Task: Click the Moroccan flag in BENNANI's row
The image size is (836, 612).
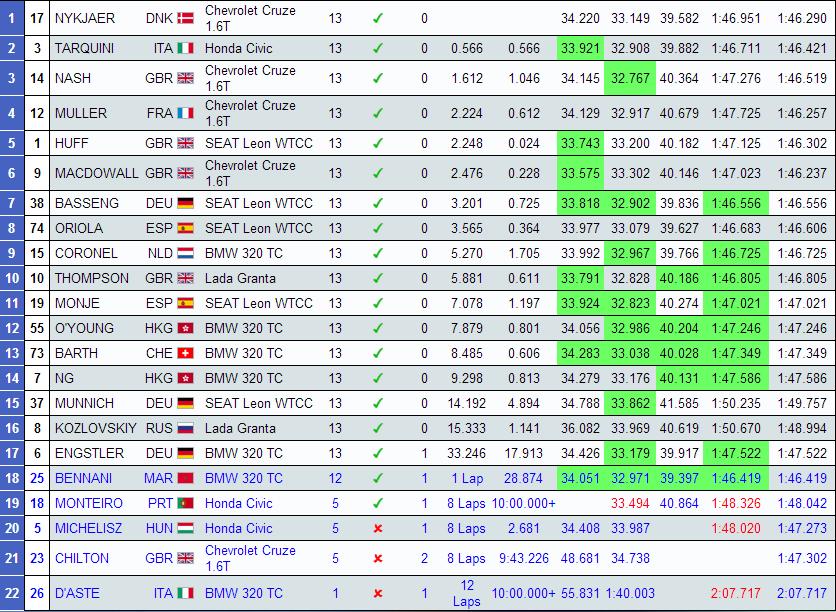Action: pyautogui.click(x=185, y=478)
